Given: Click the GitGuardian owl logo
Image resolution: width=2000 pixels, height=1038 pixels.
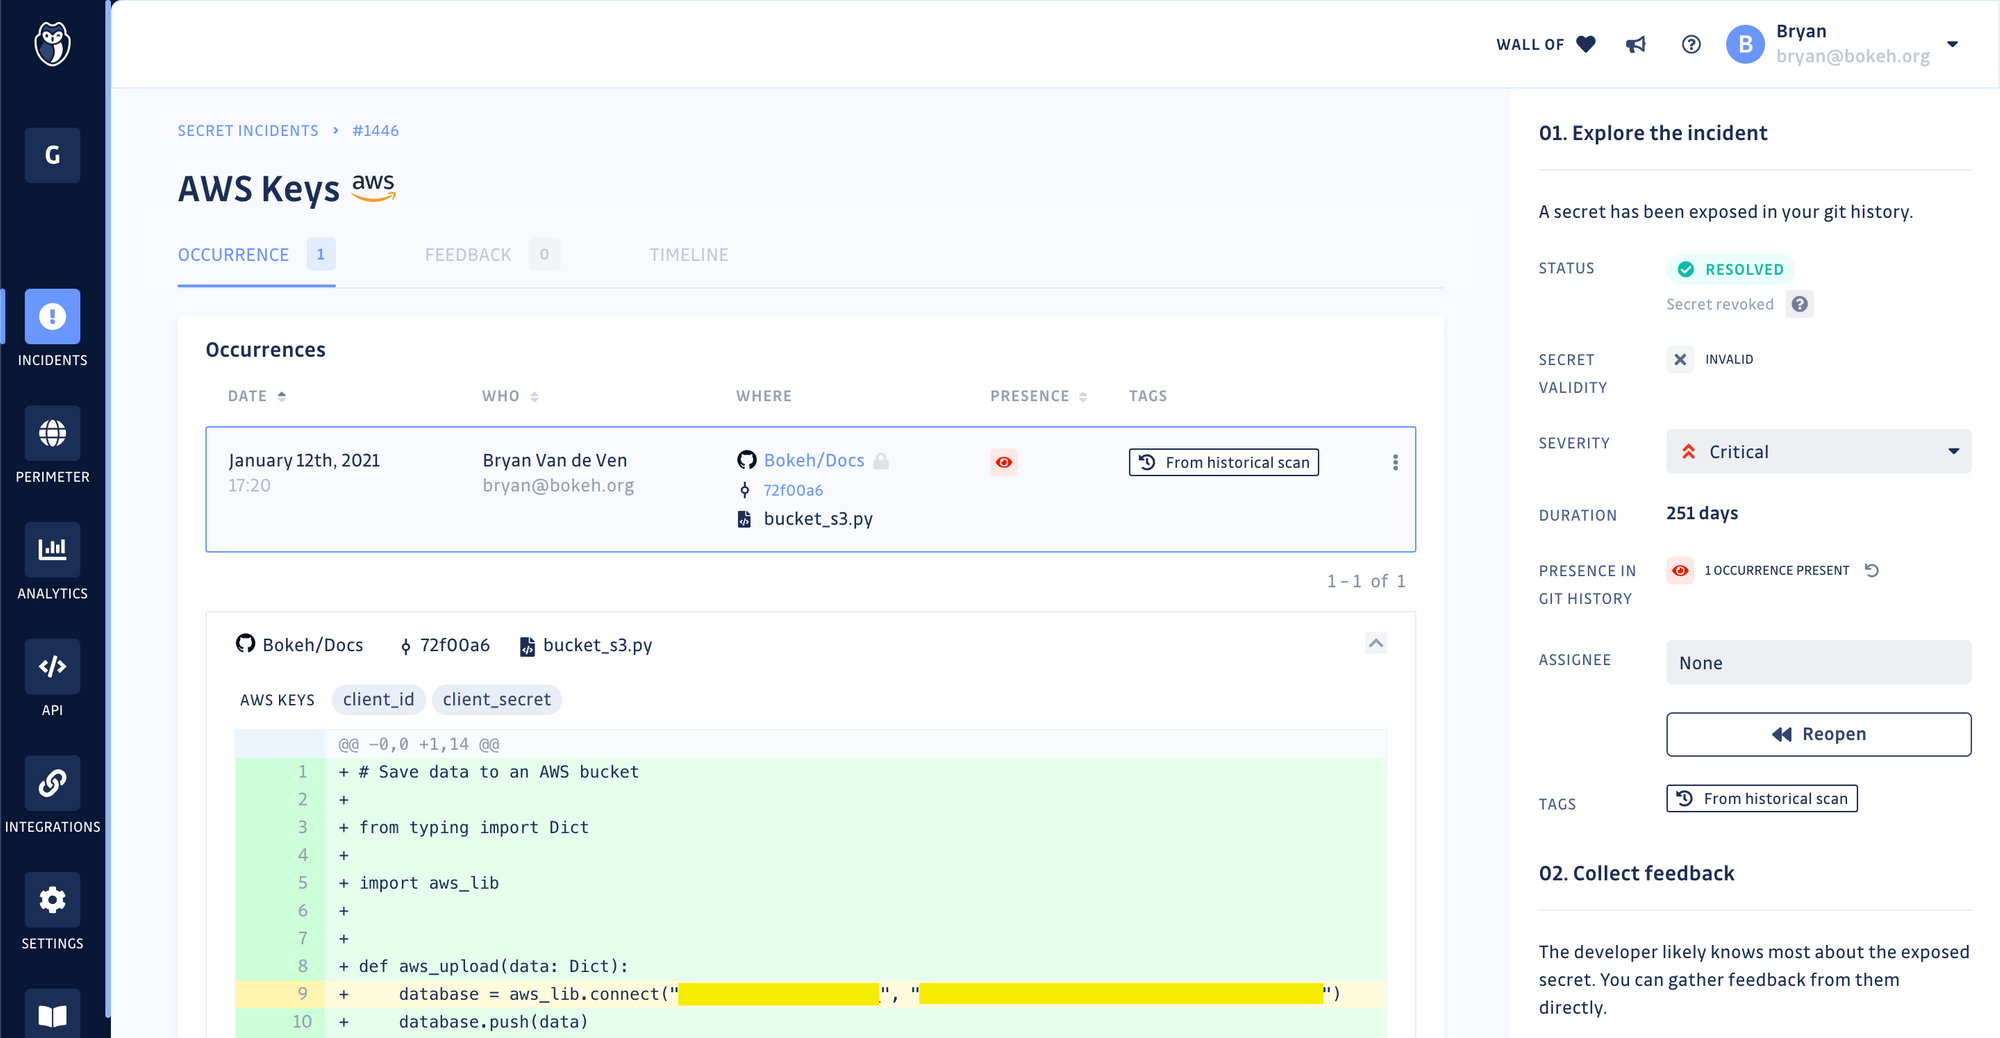Looking at the screenshot, I should click(x=52, y=44).
